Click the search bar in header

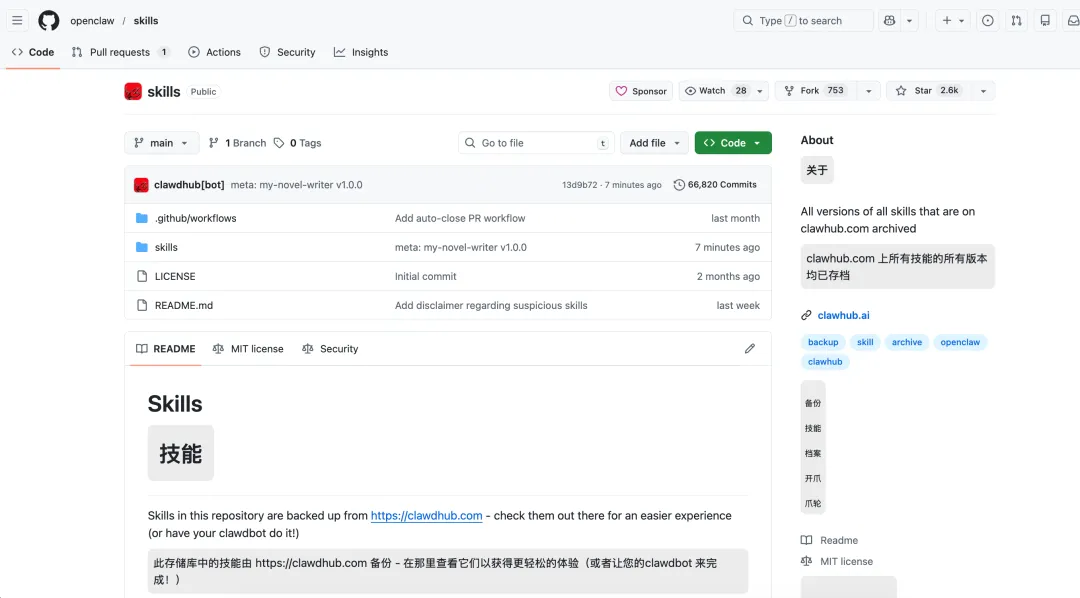(803, 21)
